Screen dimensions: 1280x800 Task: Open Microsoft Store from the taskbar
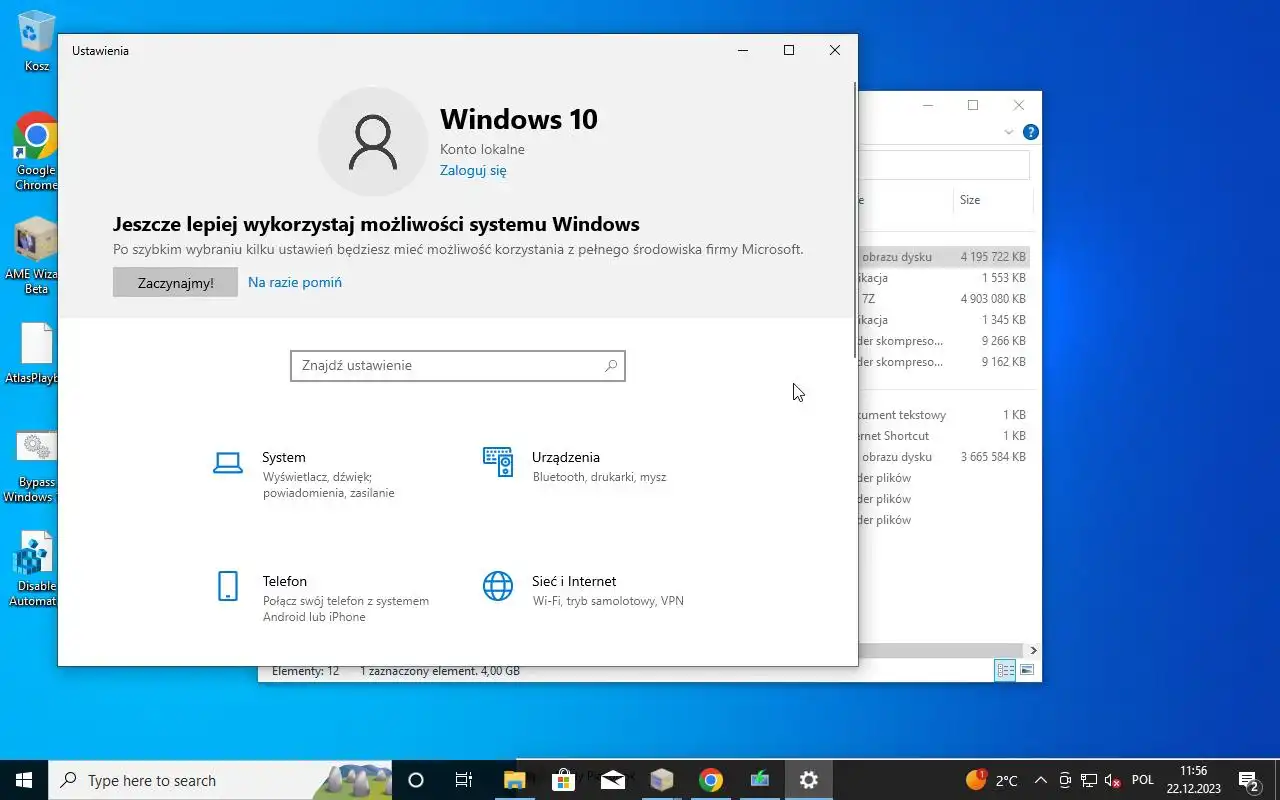563,780
